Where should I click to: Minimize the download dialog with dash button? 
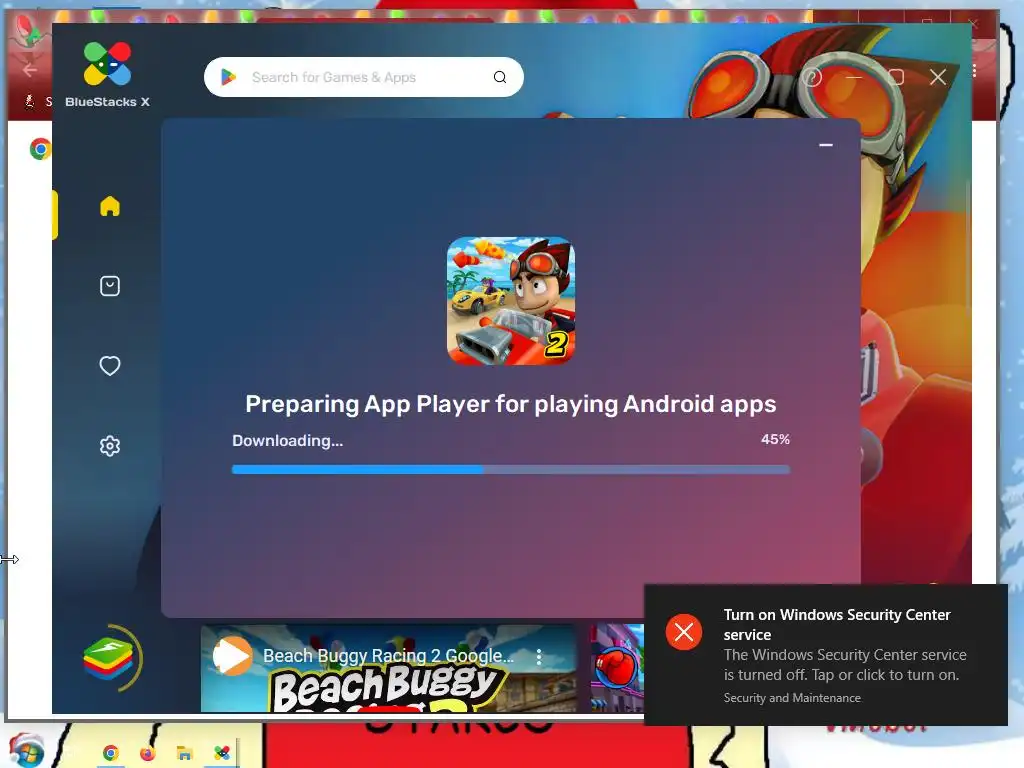point(826,145)
